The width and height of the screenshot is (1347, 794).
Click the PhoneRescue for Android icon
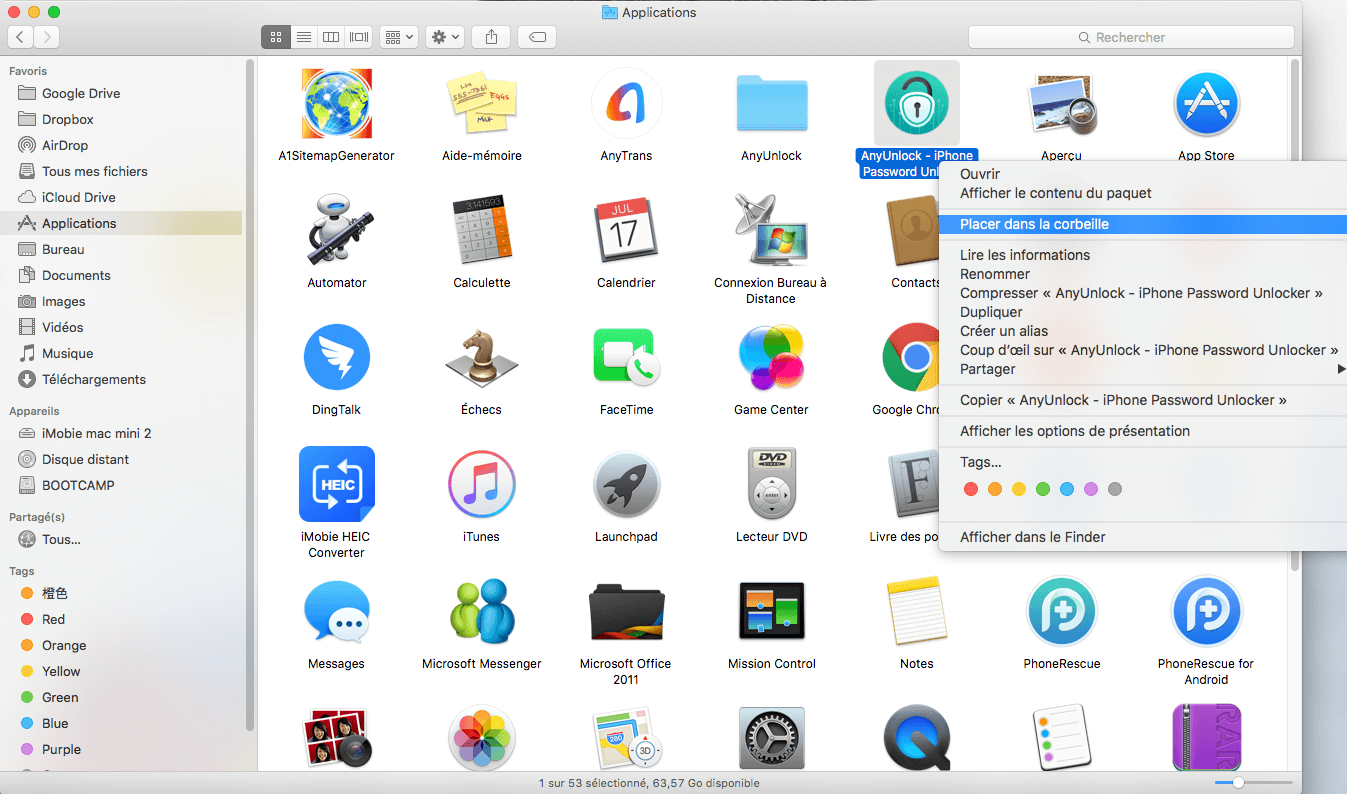click(1206, 612)
